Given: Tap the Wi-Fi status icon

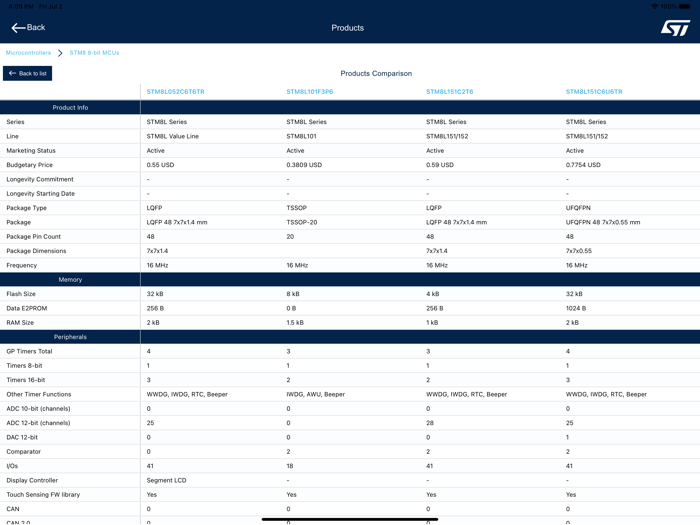Looking at the screenshot, I should [654, 6].
